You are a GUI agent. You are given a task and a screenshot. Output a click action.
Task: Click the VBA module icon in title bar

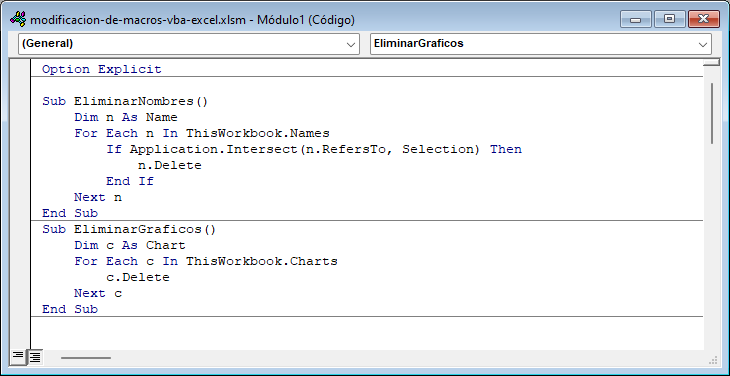tap(19, 19)
